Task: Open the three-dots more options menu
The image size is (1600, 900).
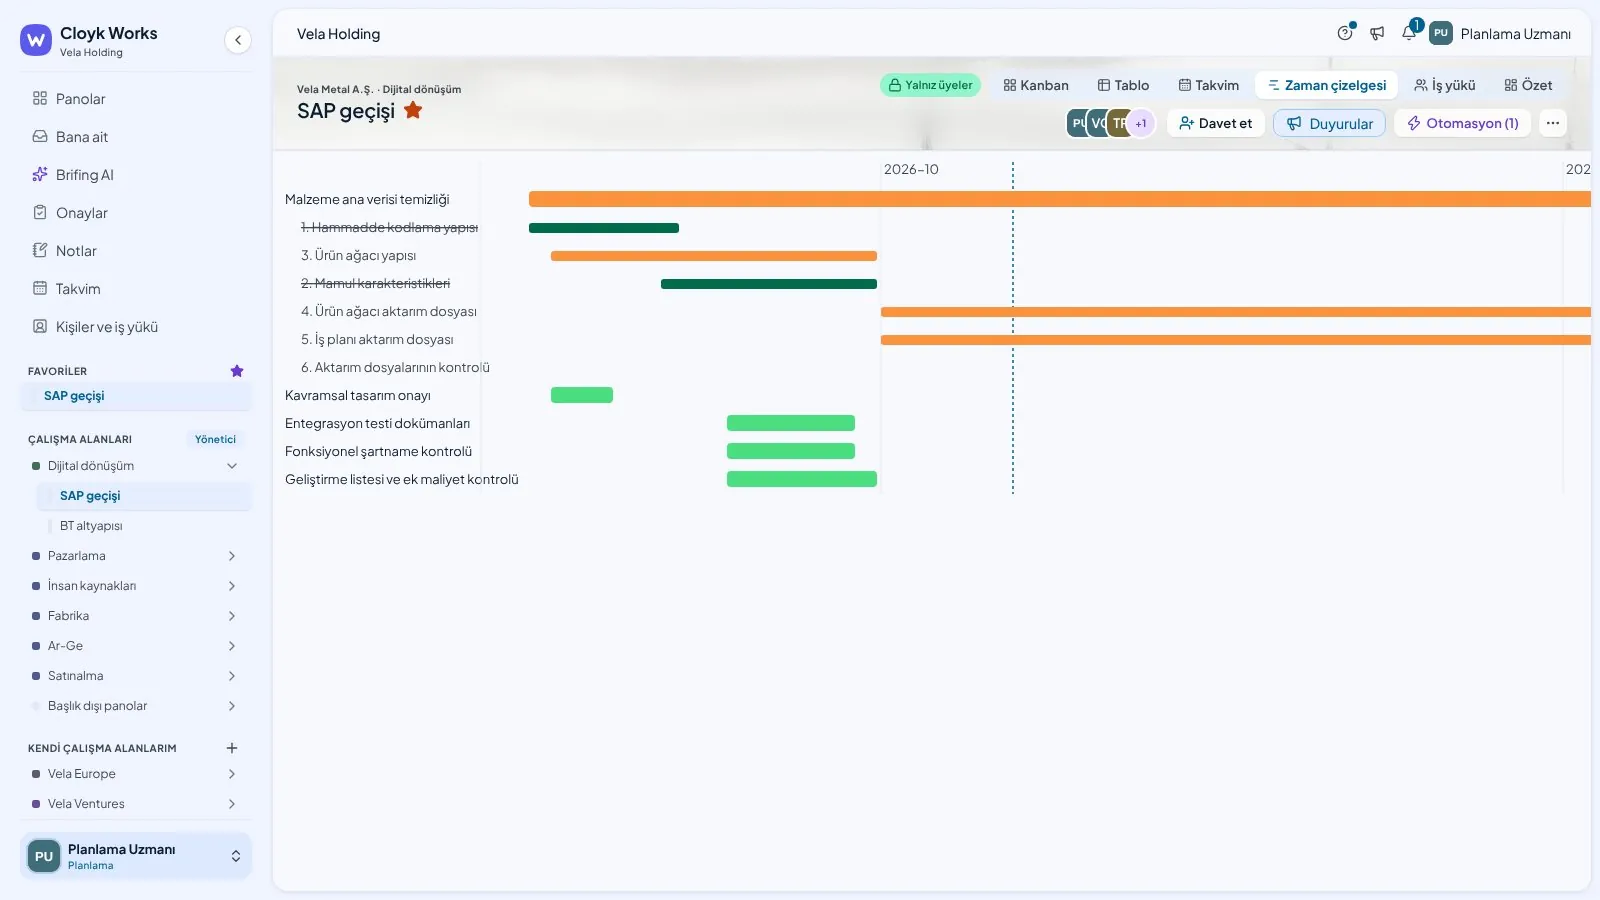Action: coord(1553,123)
